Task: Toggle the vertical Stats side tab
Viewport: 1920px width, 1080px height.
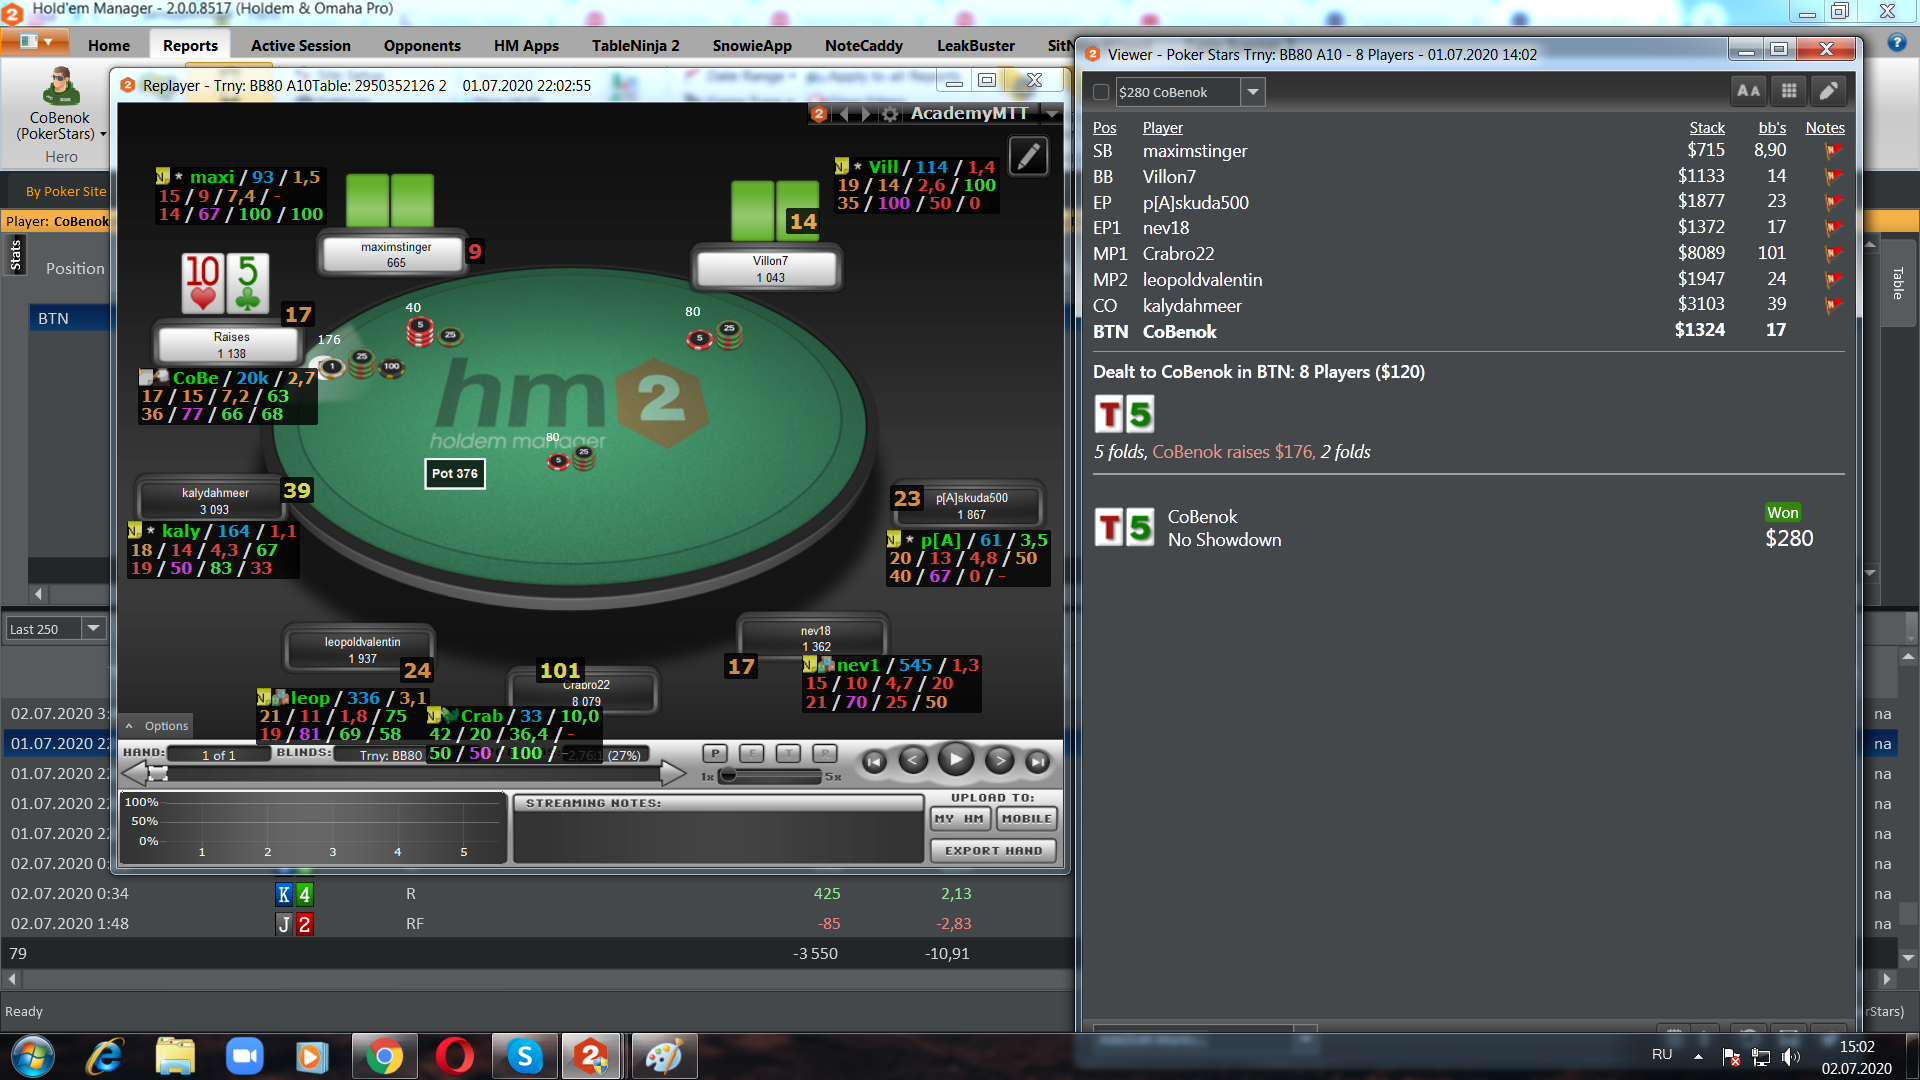Action: 15,255
